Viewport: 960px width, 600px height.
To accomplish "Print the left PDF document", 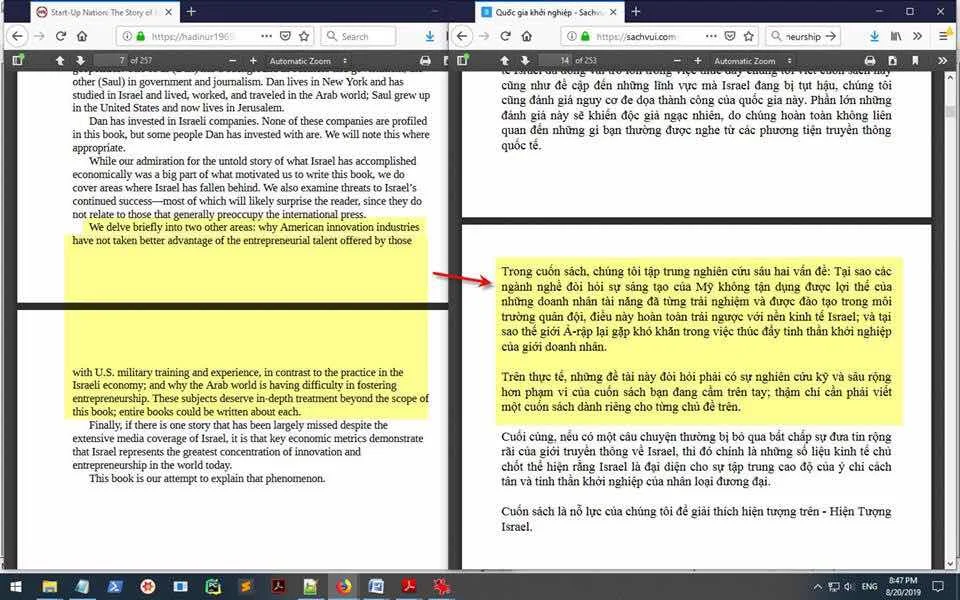I will coord(425,61).
